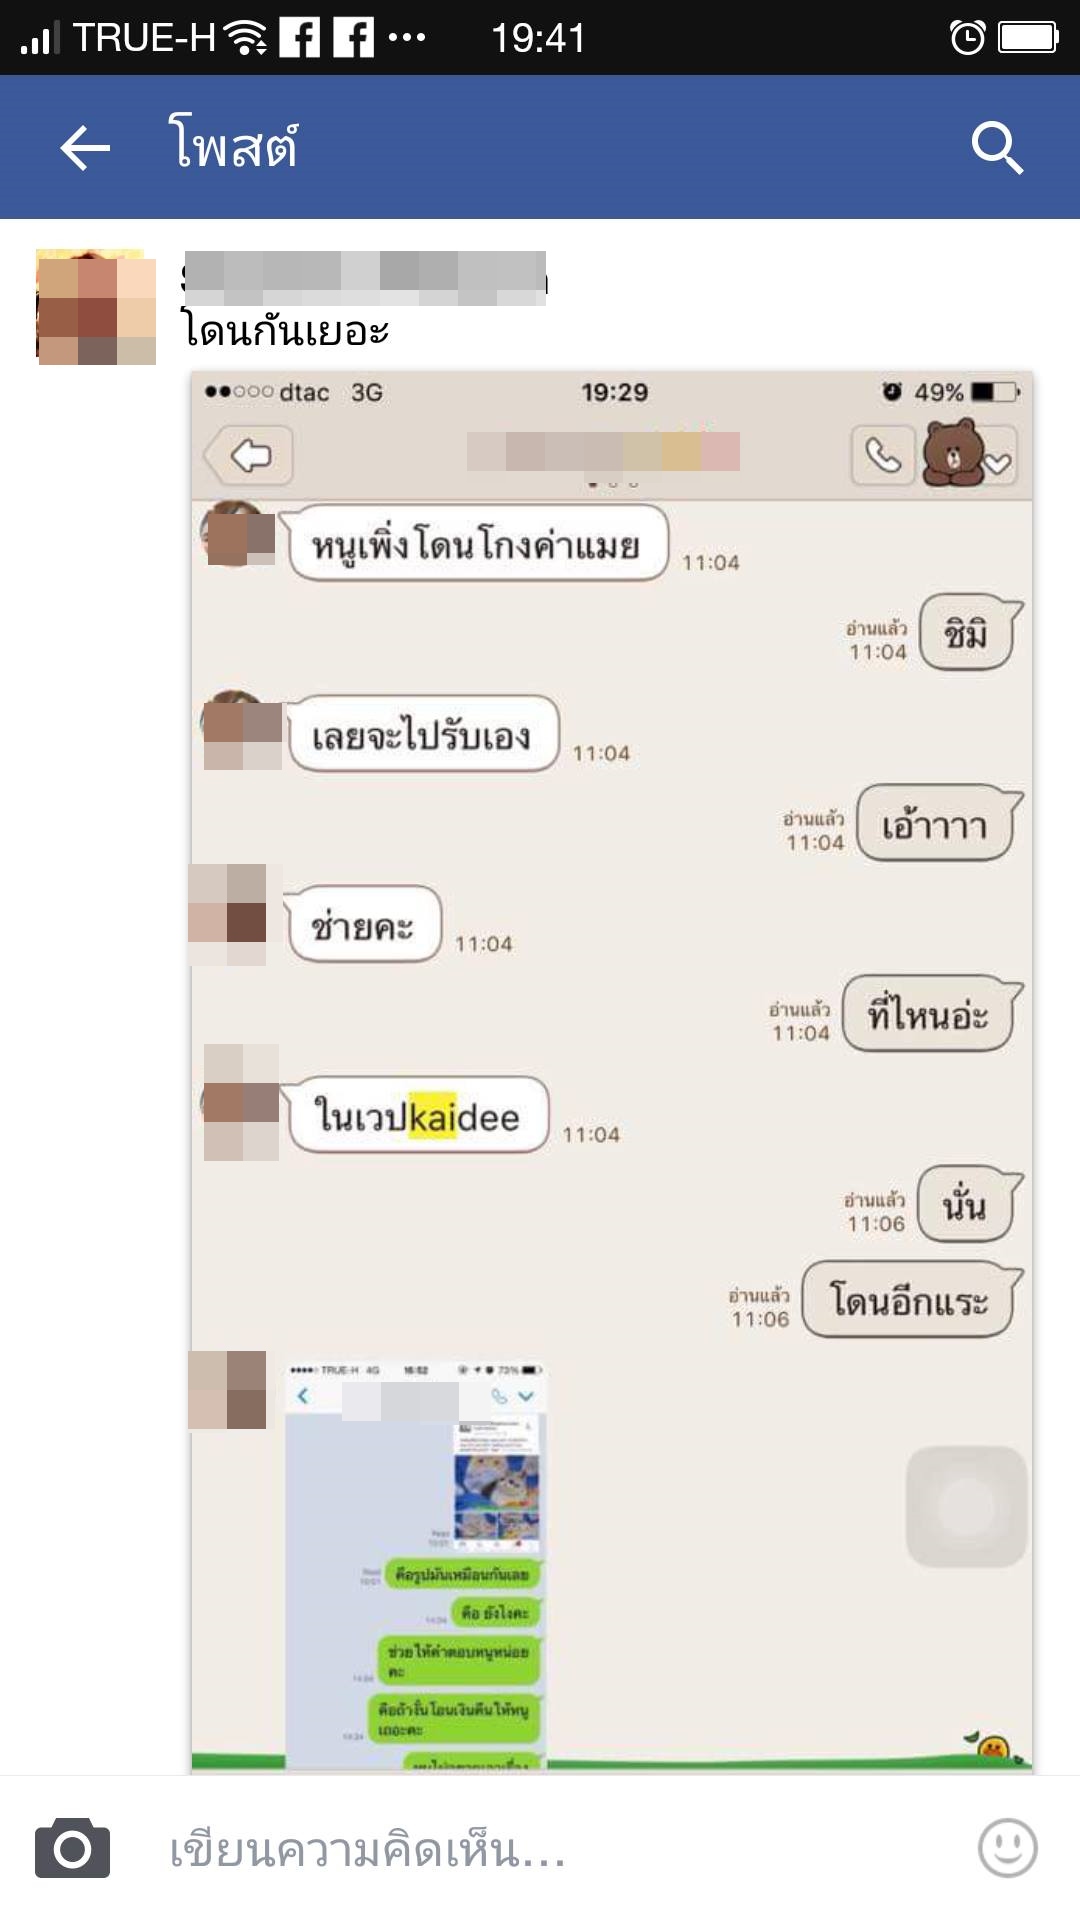Open the post author's profile picture

click(96, 307)
